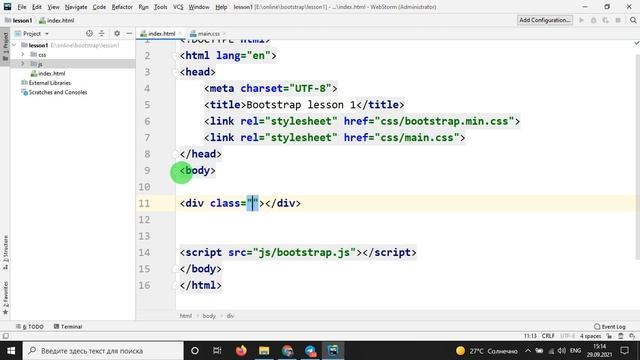The height and width of the screenshot is (360, 640).
Task: Toggle the Structure tool window sidebar tab
Action: 5,252
